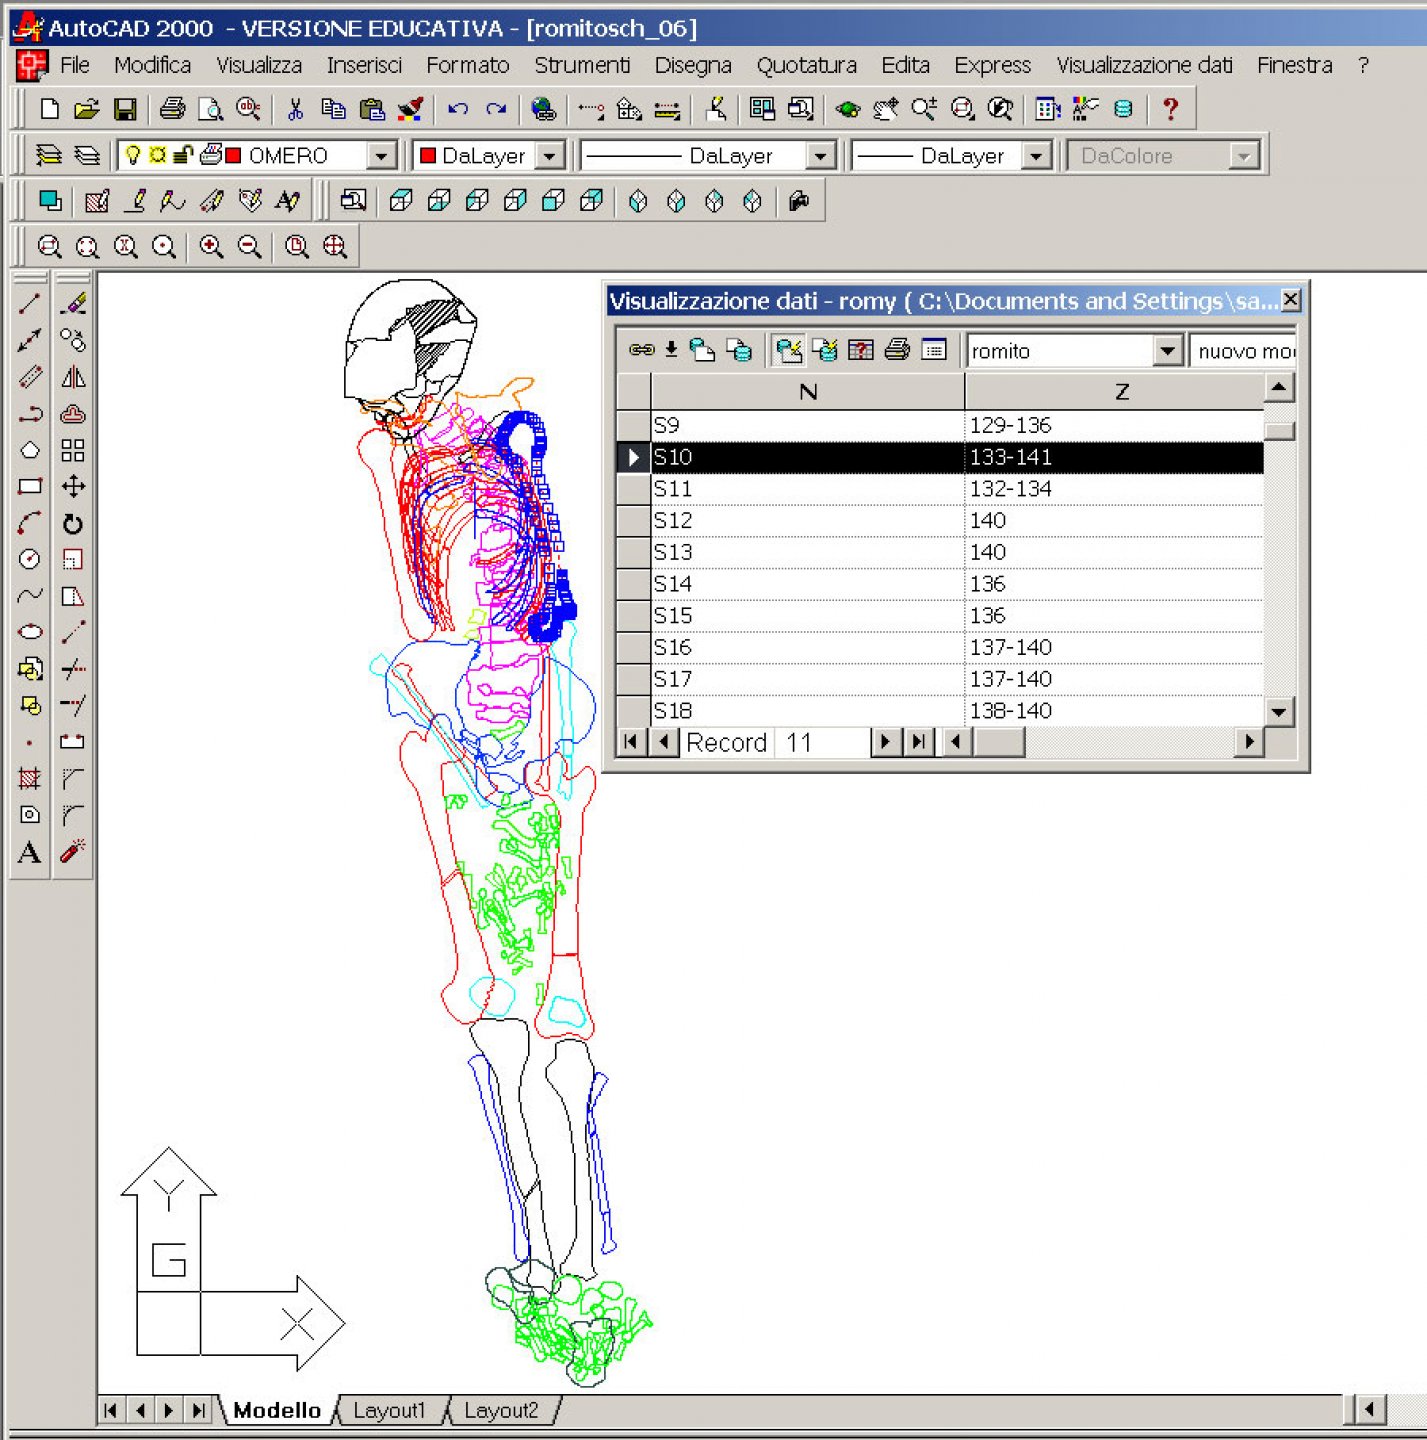Go to previous record in data view

[x=664, y=742]
